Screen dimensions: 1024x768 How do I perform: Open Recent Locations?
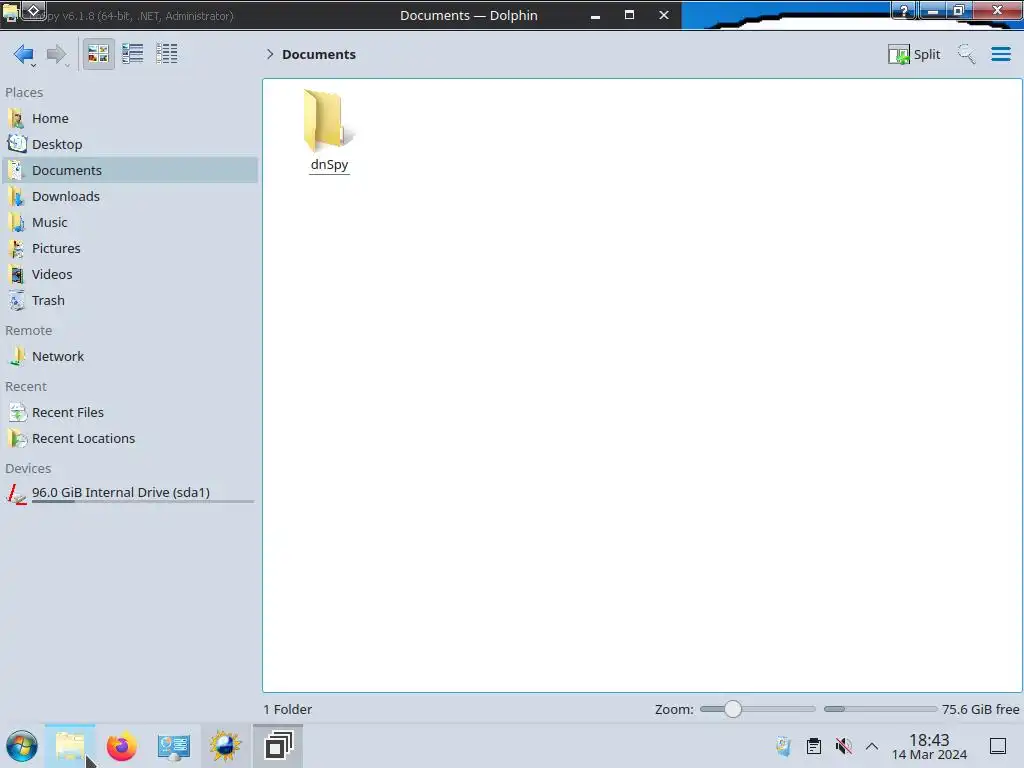tap(129, 439)
